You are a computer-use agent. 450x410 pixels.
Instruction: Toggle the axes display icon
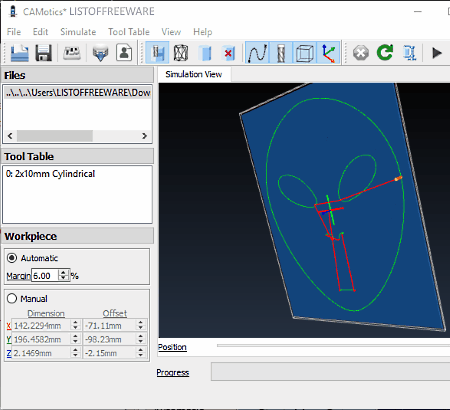[x=329, y=53]
